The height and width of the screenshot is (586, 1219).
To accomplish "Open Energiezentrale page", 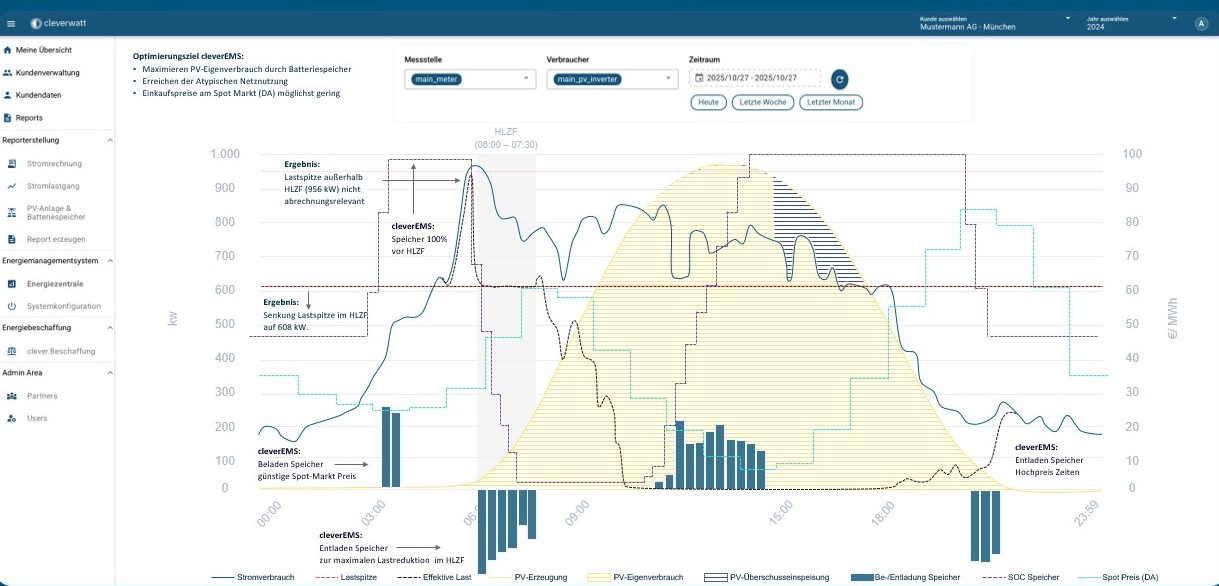I will click(57, 284).
